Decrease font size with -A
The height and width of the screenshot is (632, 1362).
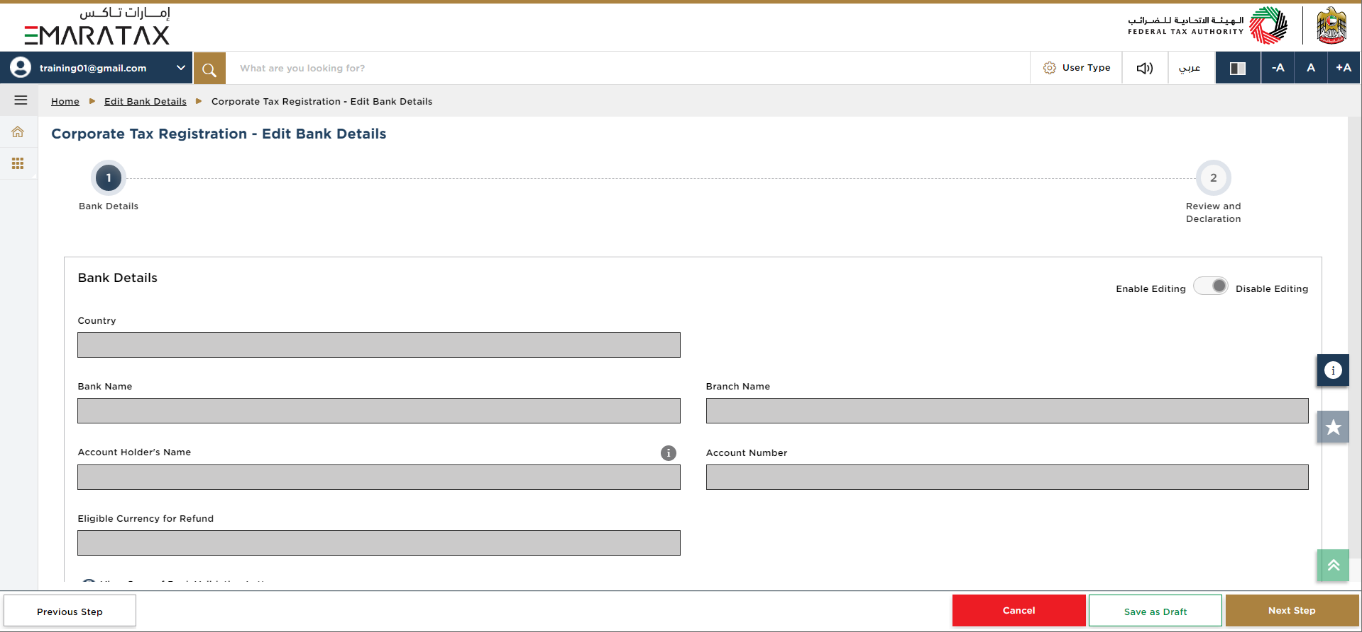(x=1278, y=68)
